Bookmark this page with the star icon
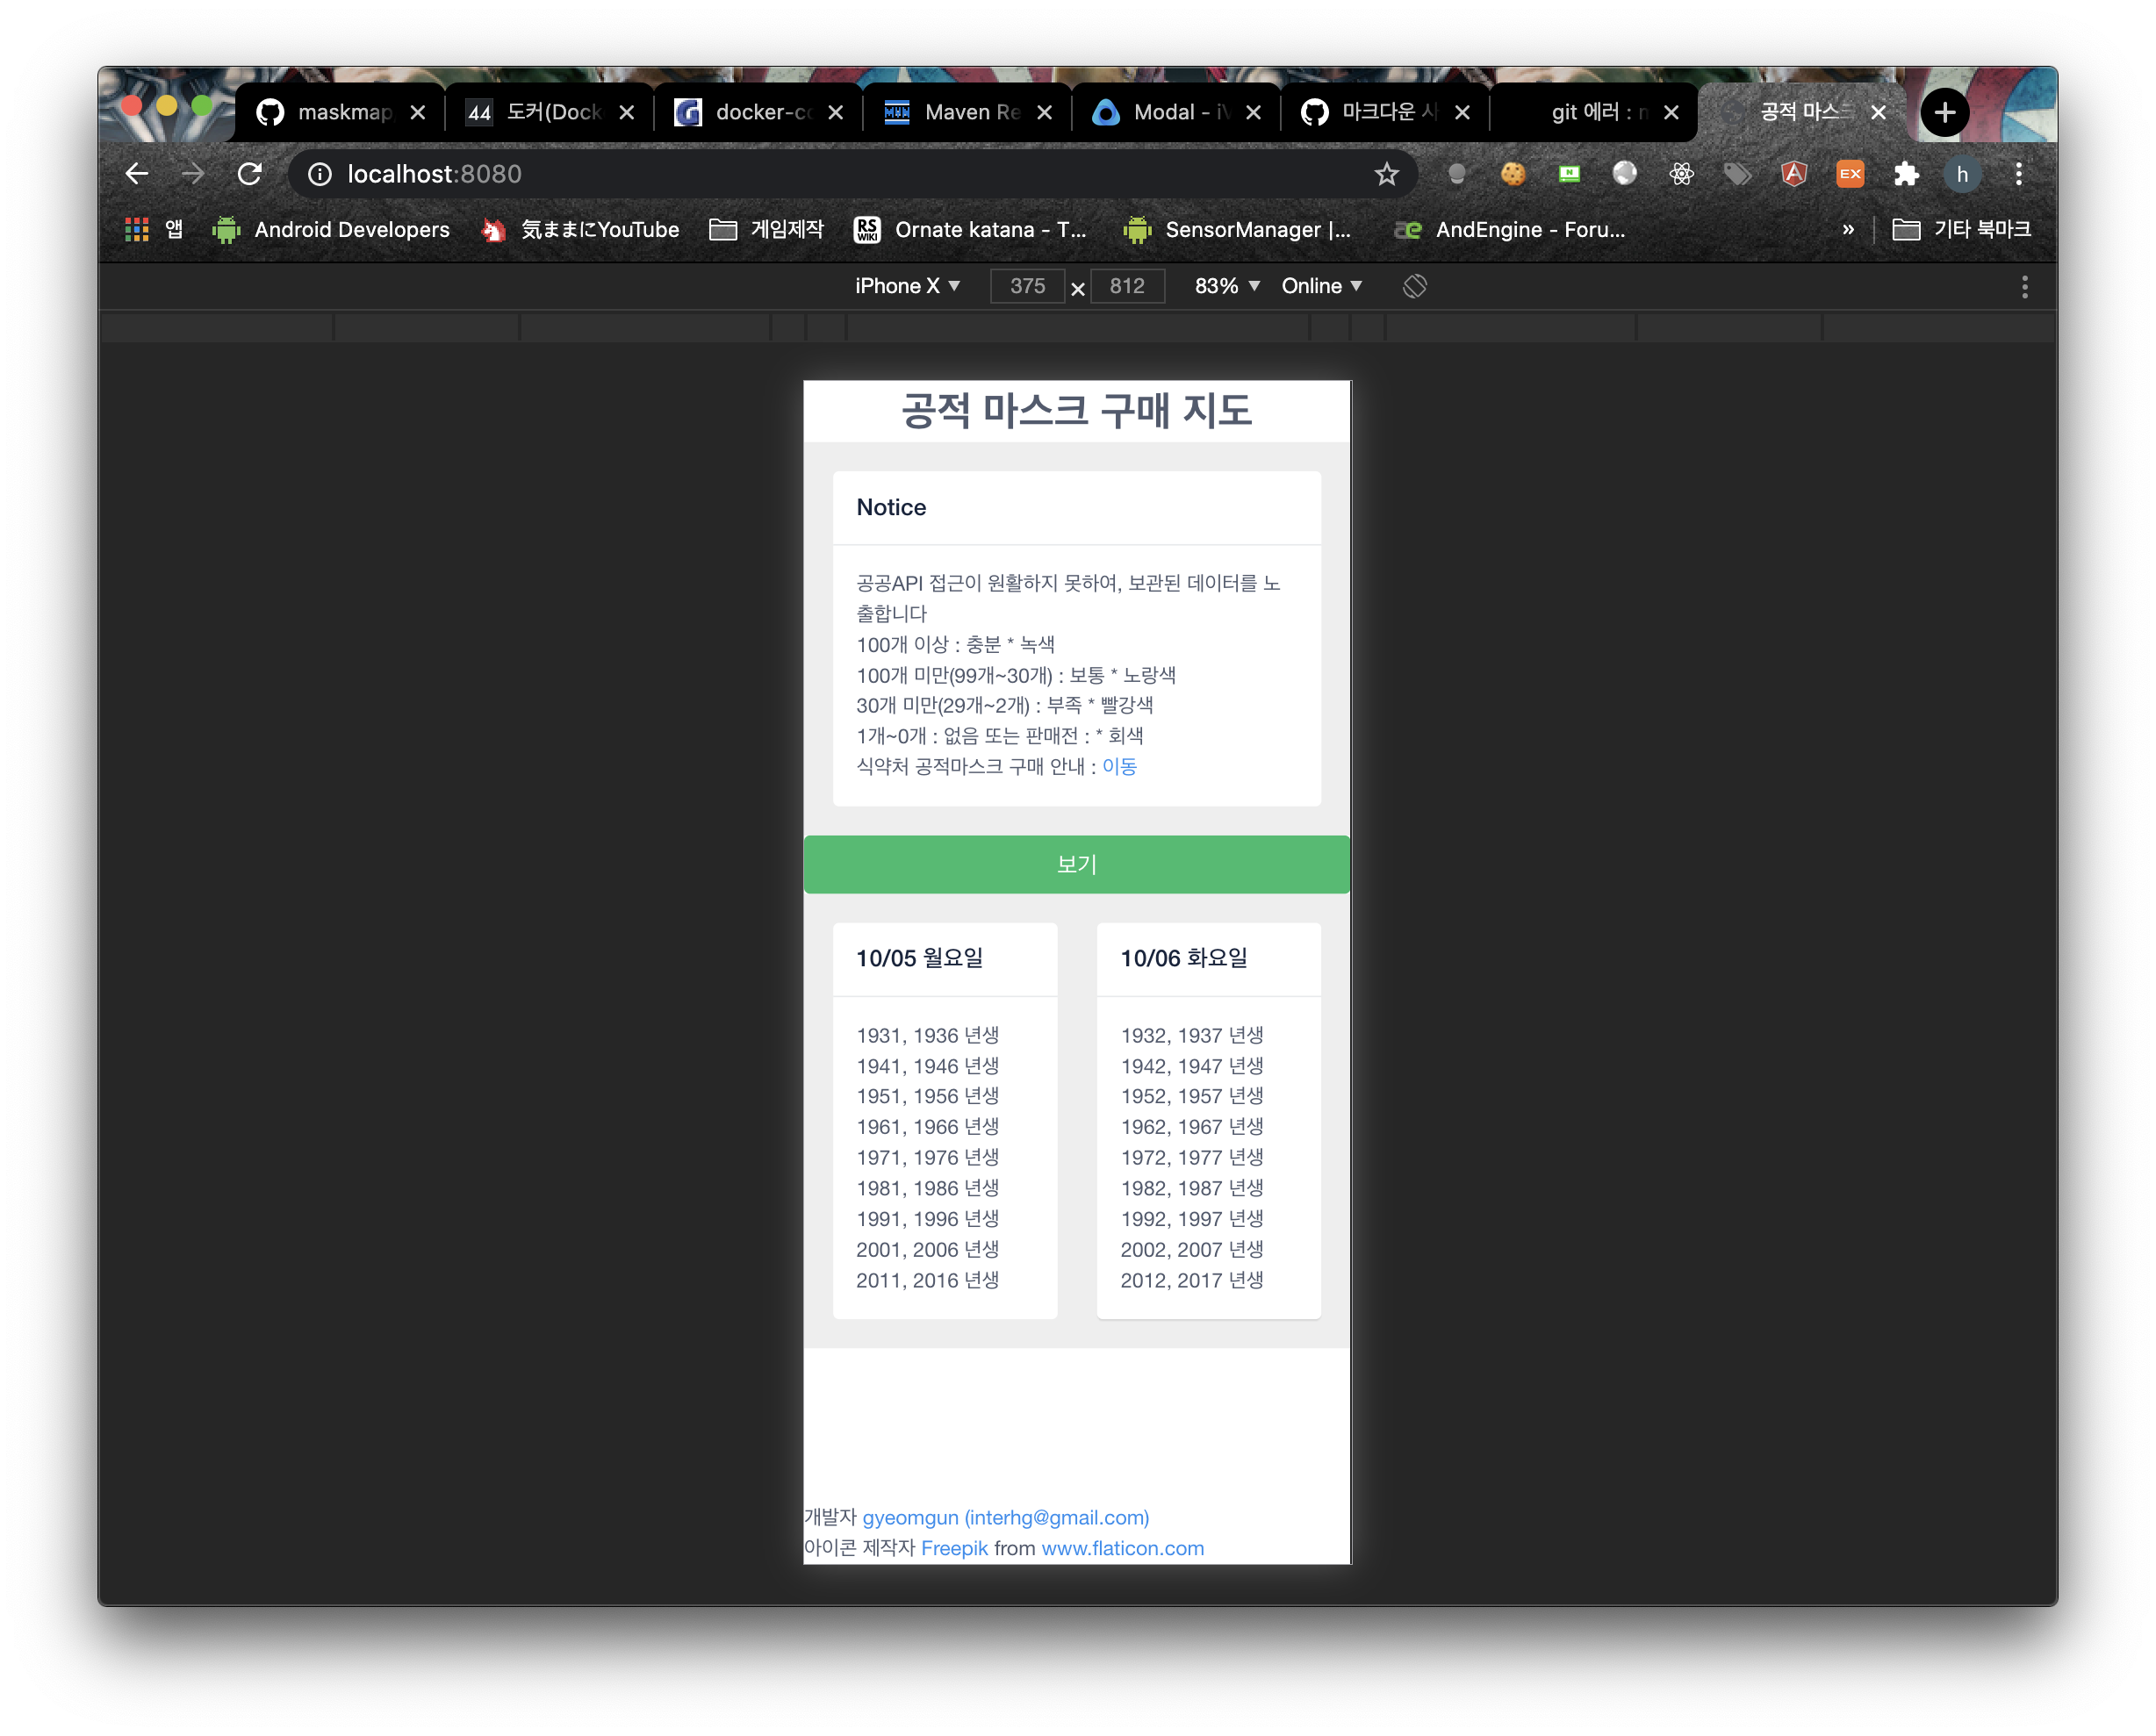This screenshot has height=1736, width=2156. pyautogui.click(x=1387, y=173)
